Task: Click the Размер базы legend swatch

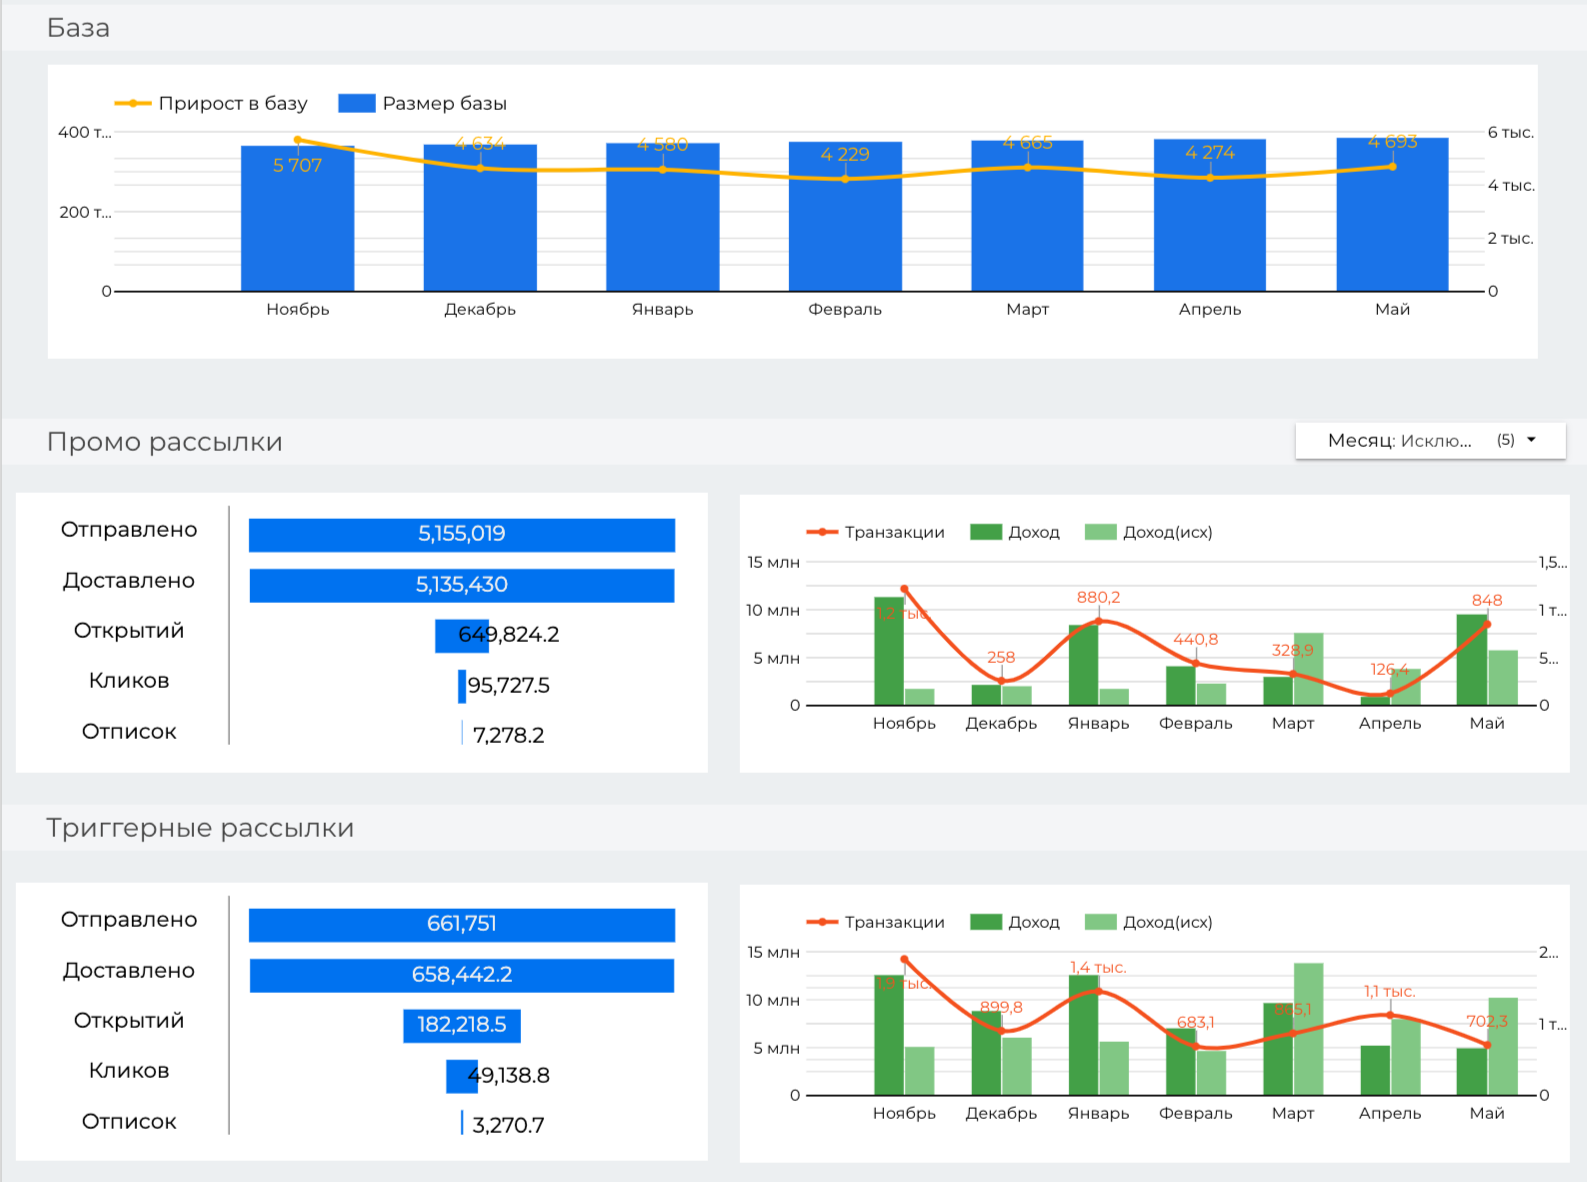Action: 357,103
